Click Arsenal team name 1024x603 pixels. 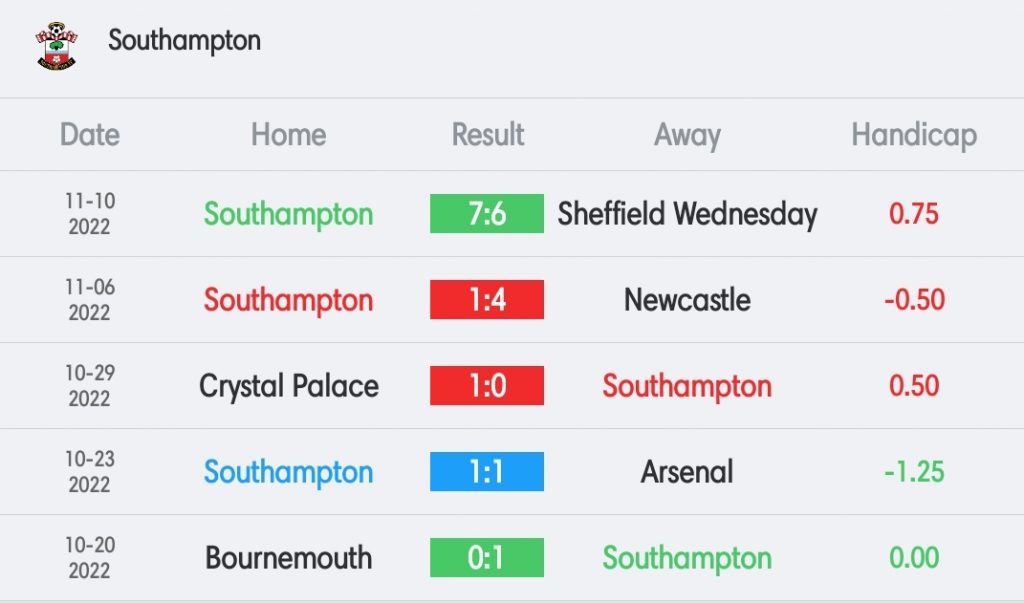(x=687, y=472)
